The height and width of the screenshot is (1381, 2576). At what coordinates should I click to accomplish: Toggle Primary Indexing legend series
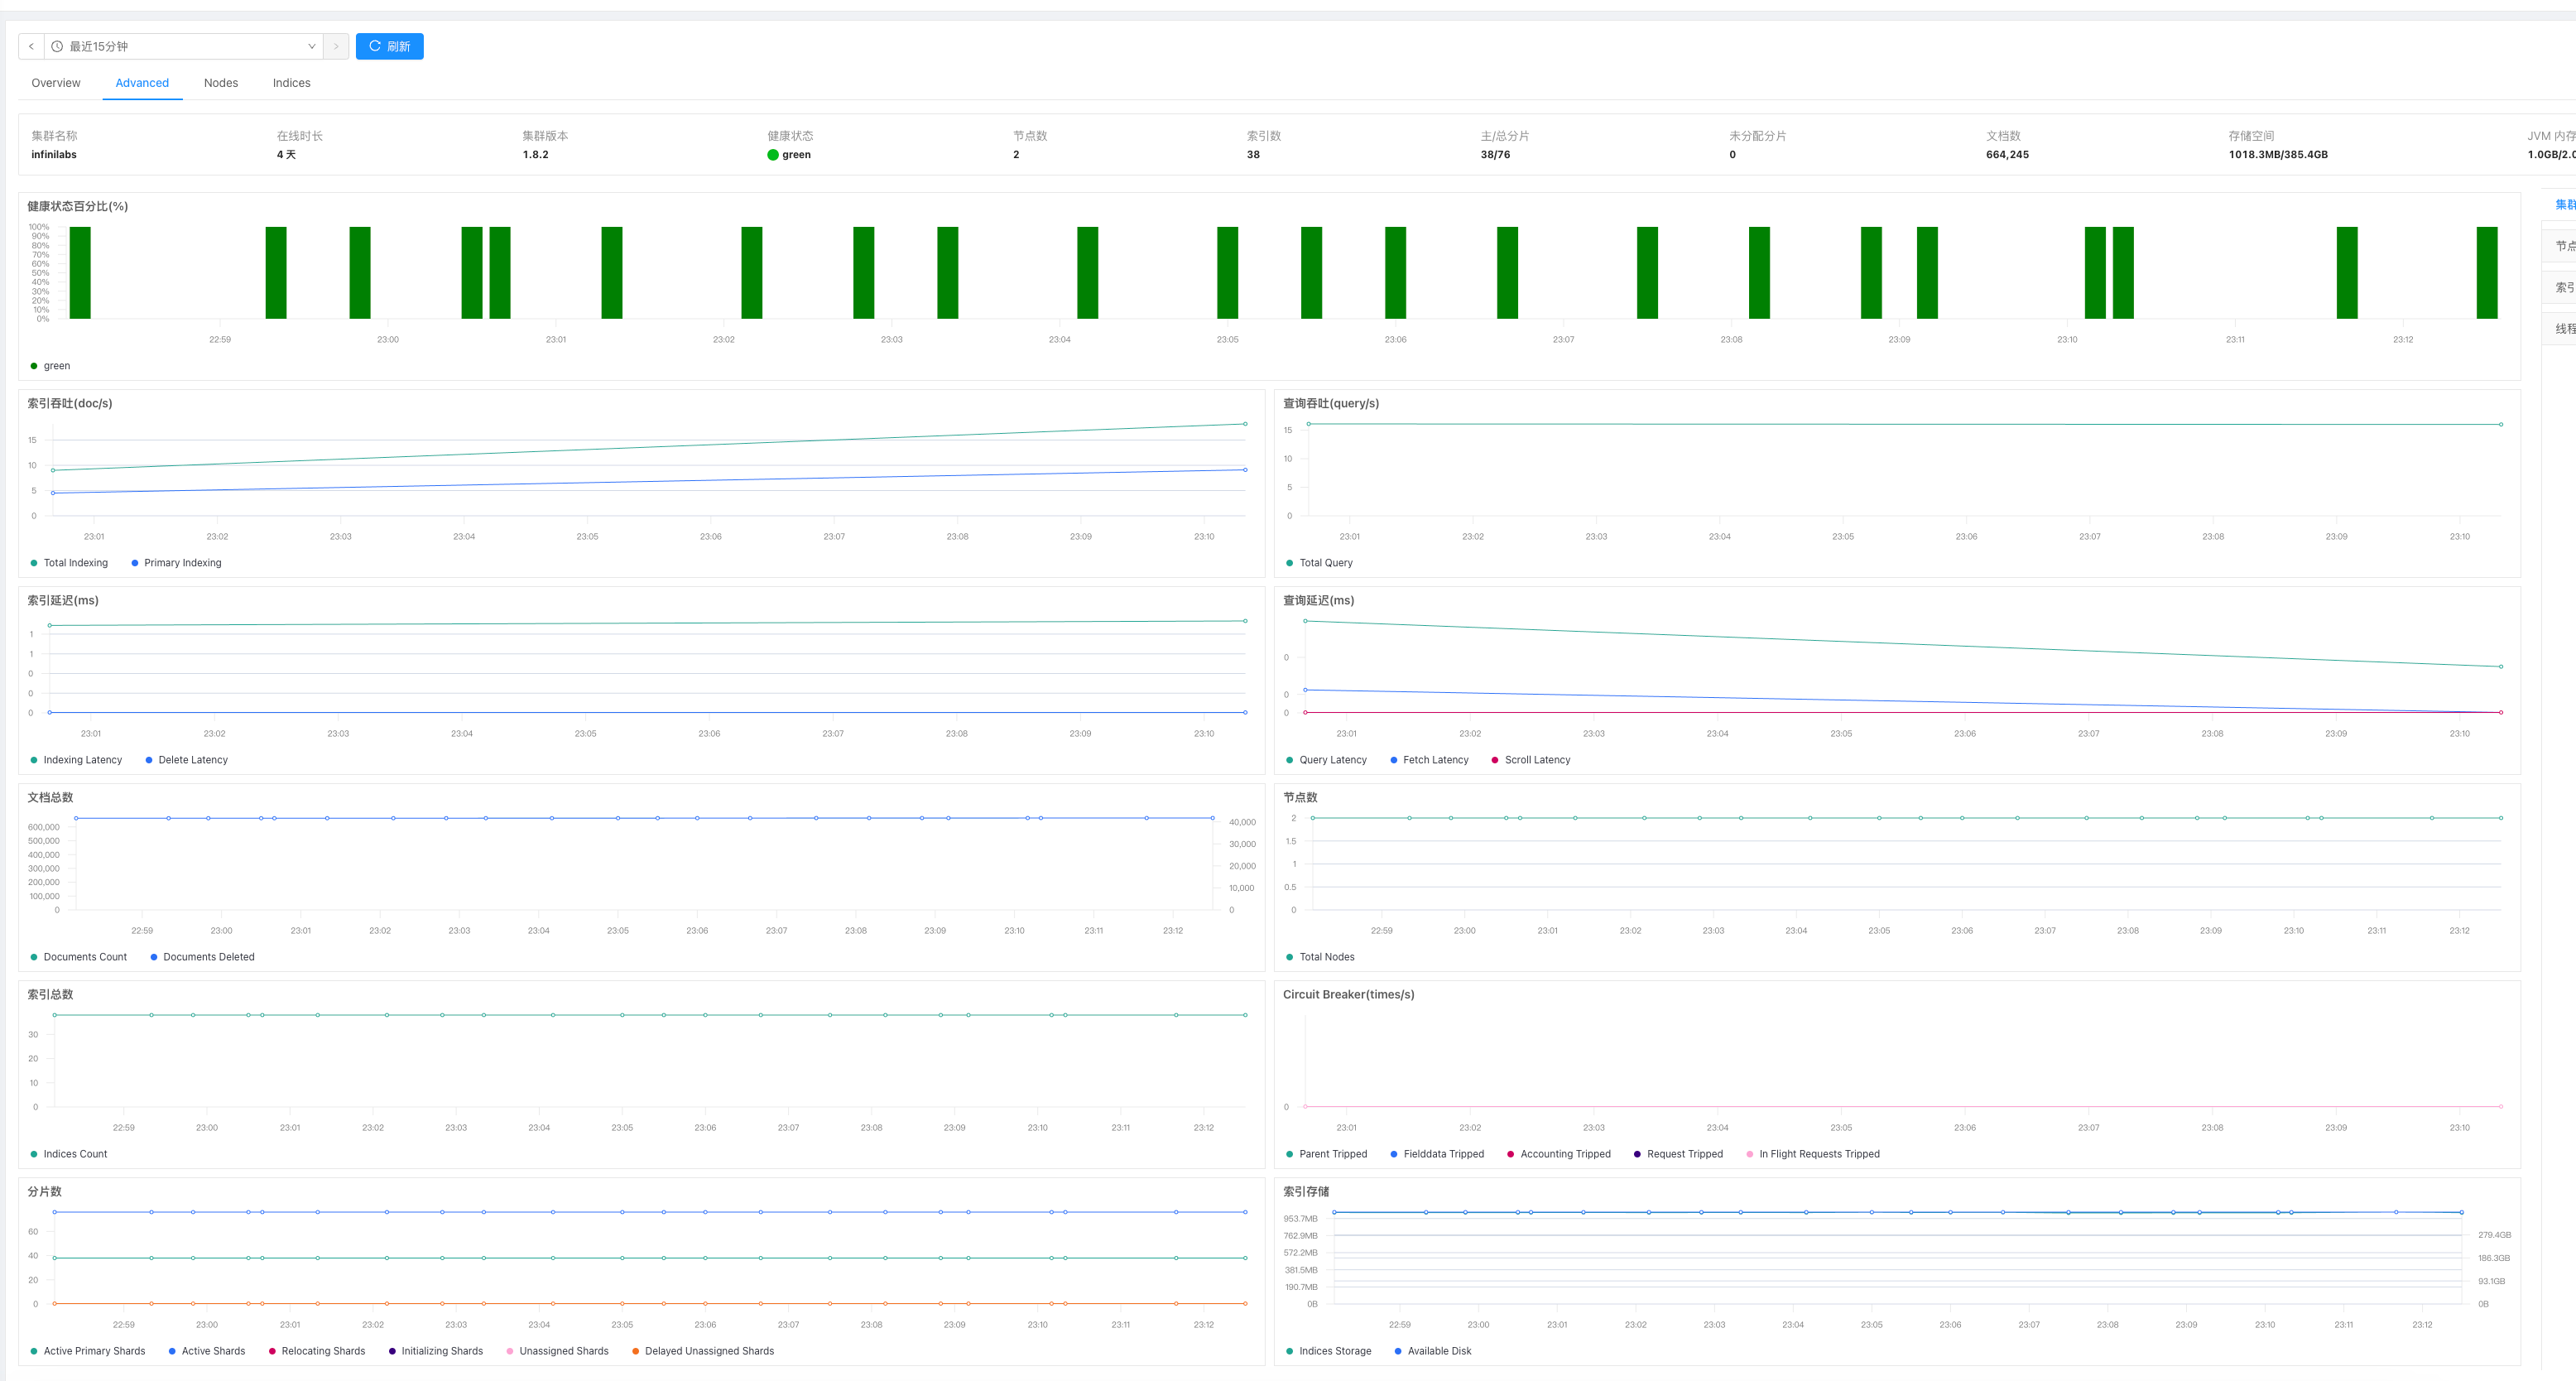click(182, 563)
